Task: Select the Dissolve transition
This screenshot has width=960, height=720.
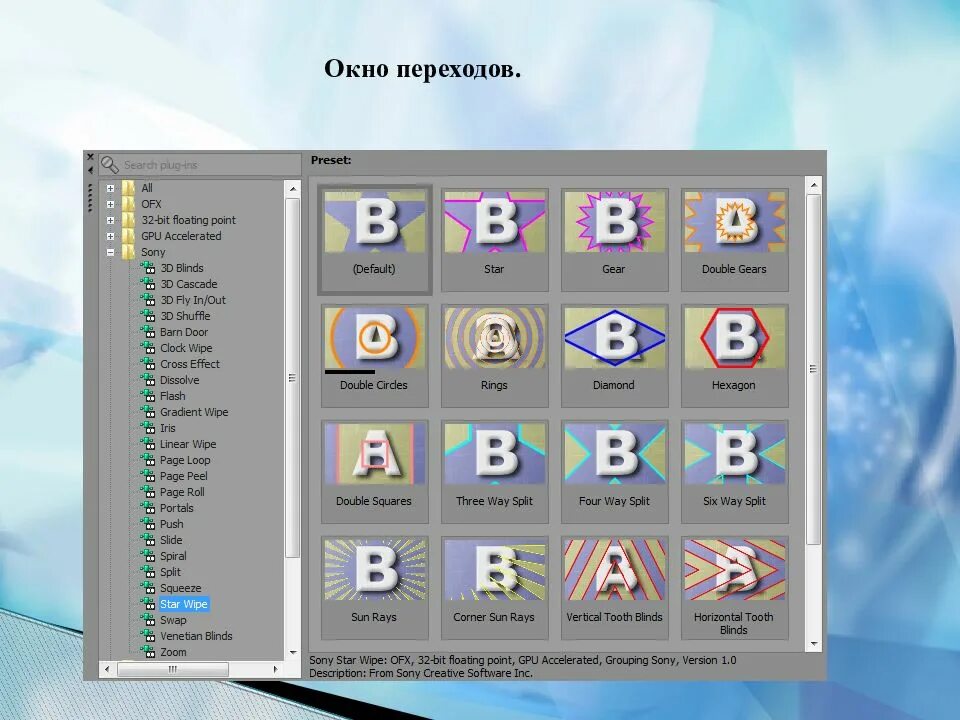Action: [179, 380]
